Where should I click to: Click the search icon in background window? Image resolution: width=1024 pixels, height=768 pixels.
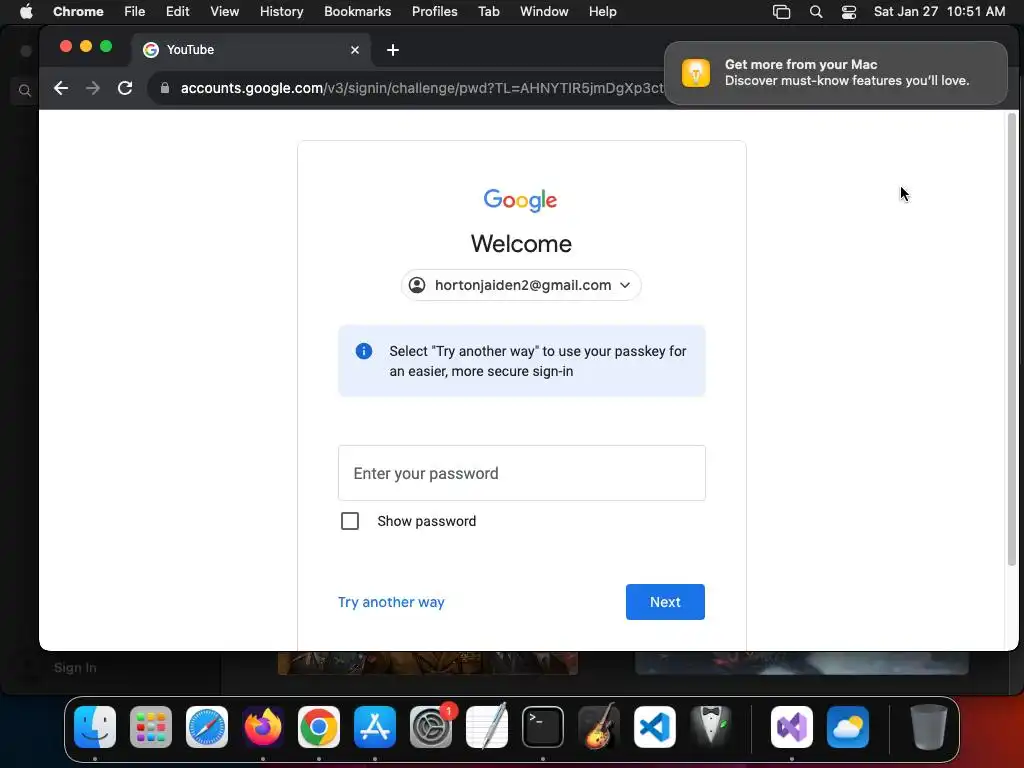25,91
